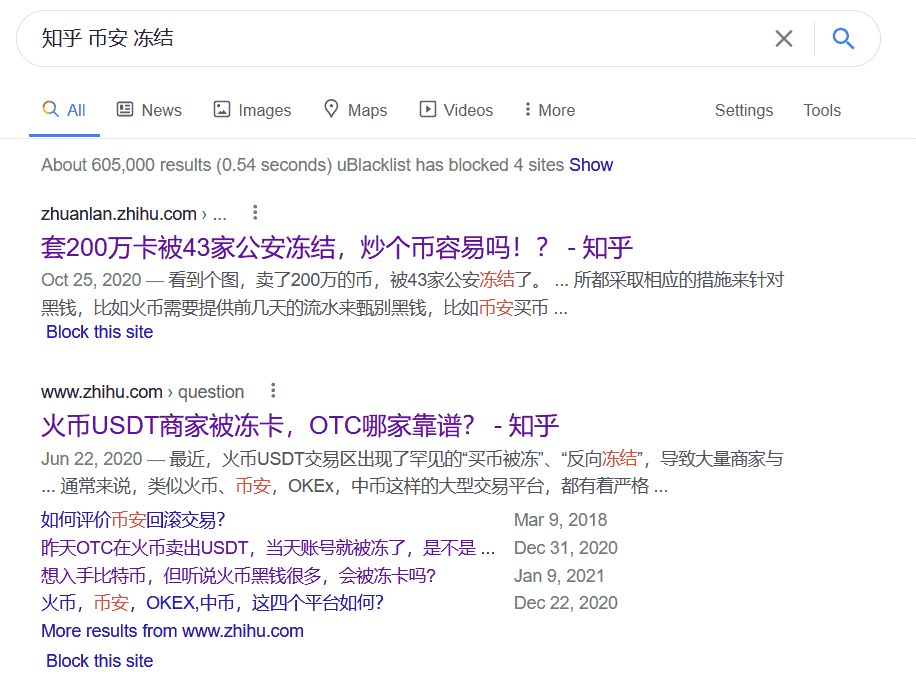Click the blue search magnifier icon

(843, 38)
